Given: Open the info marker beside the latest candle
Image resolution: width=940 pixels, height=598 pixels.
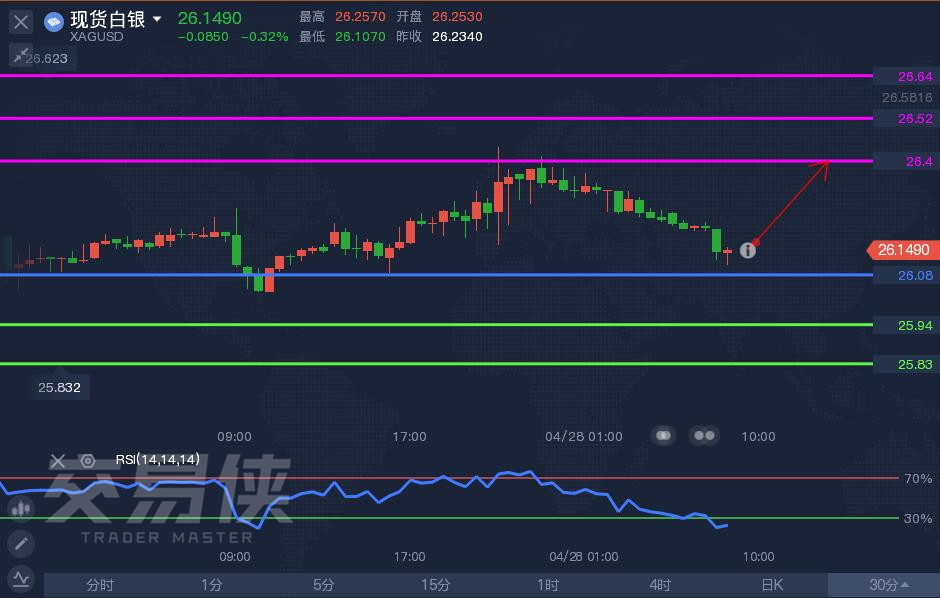Looking at the screenshot, I should point(748,250).
